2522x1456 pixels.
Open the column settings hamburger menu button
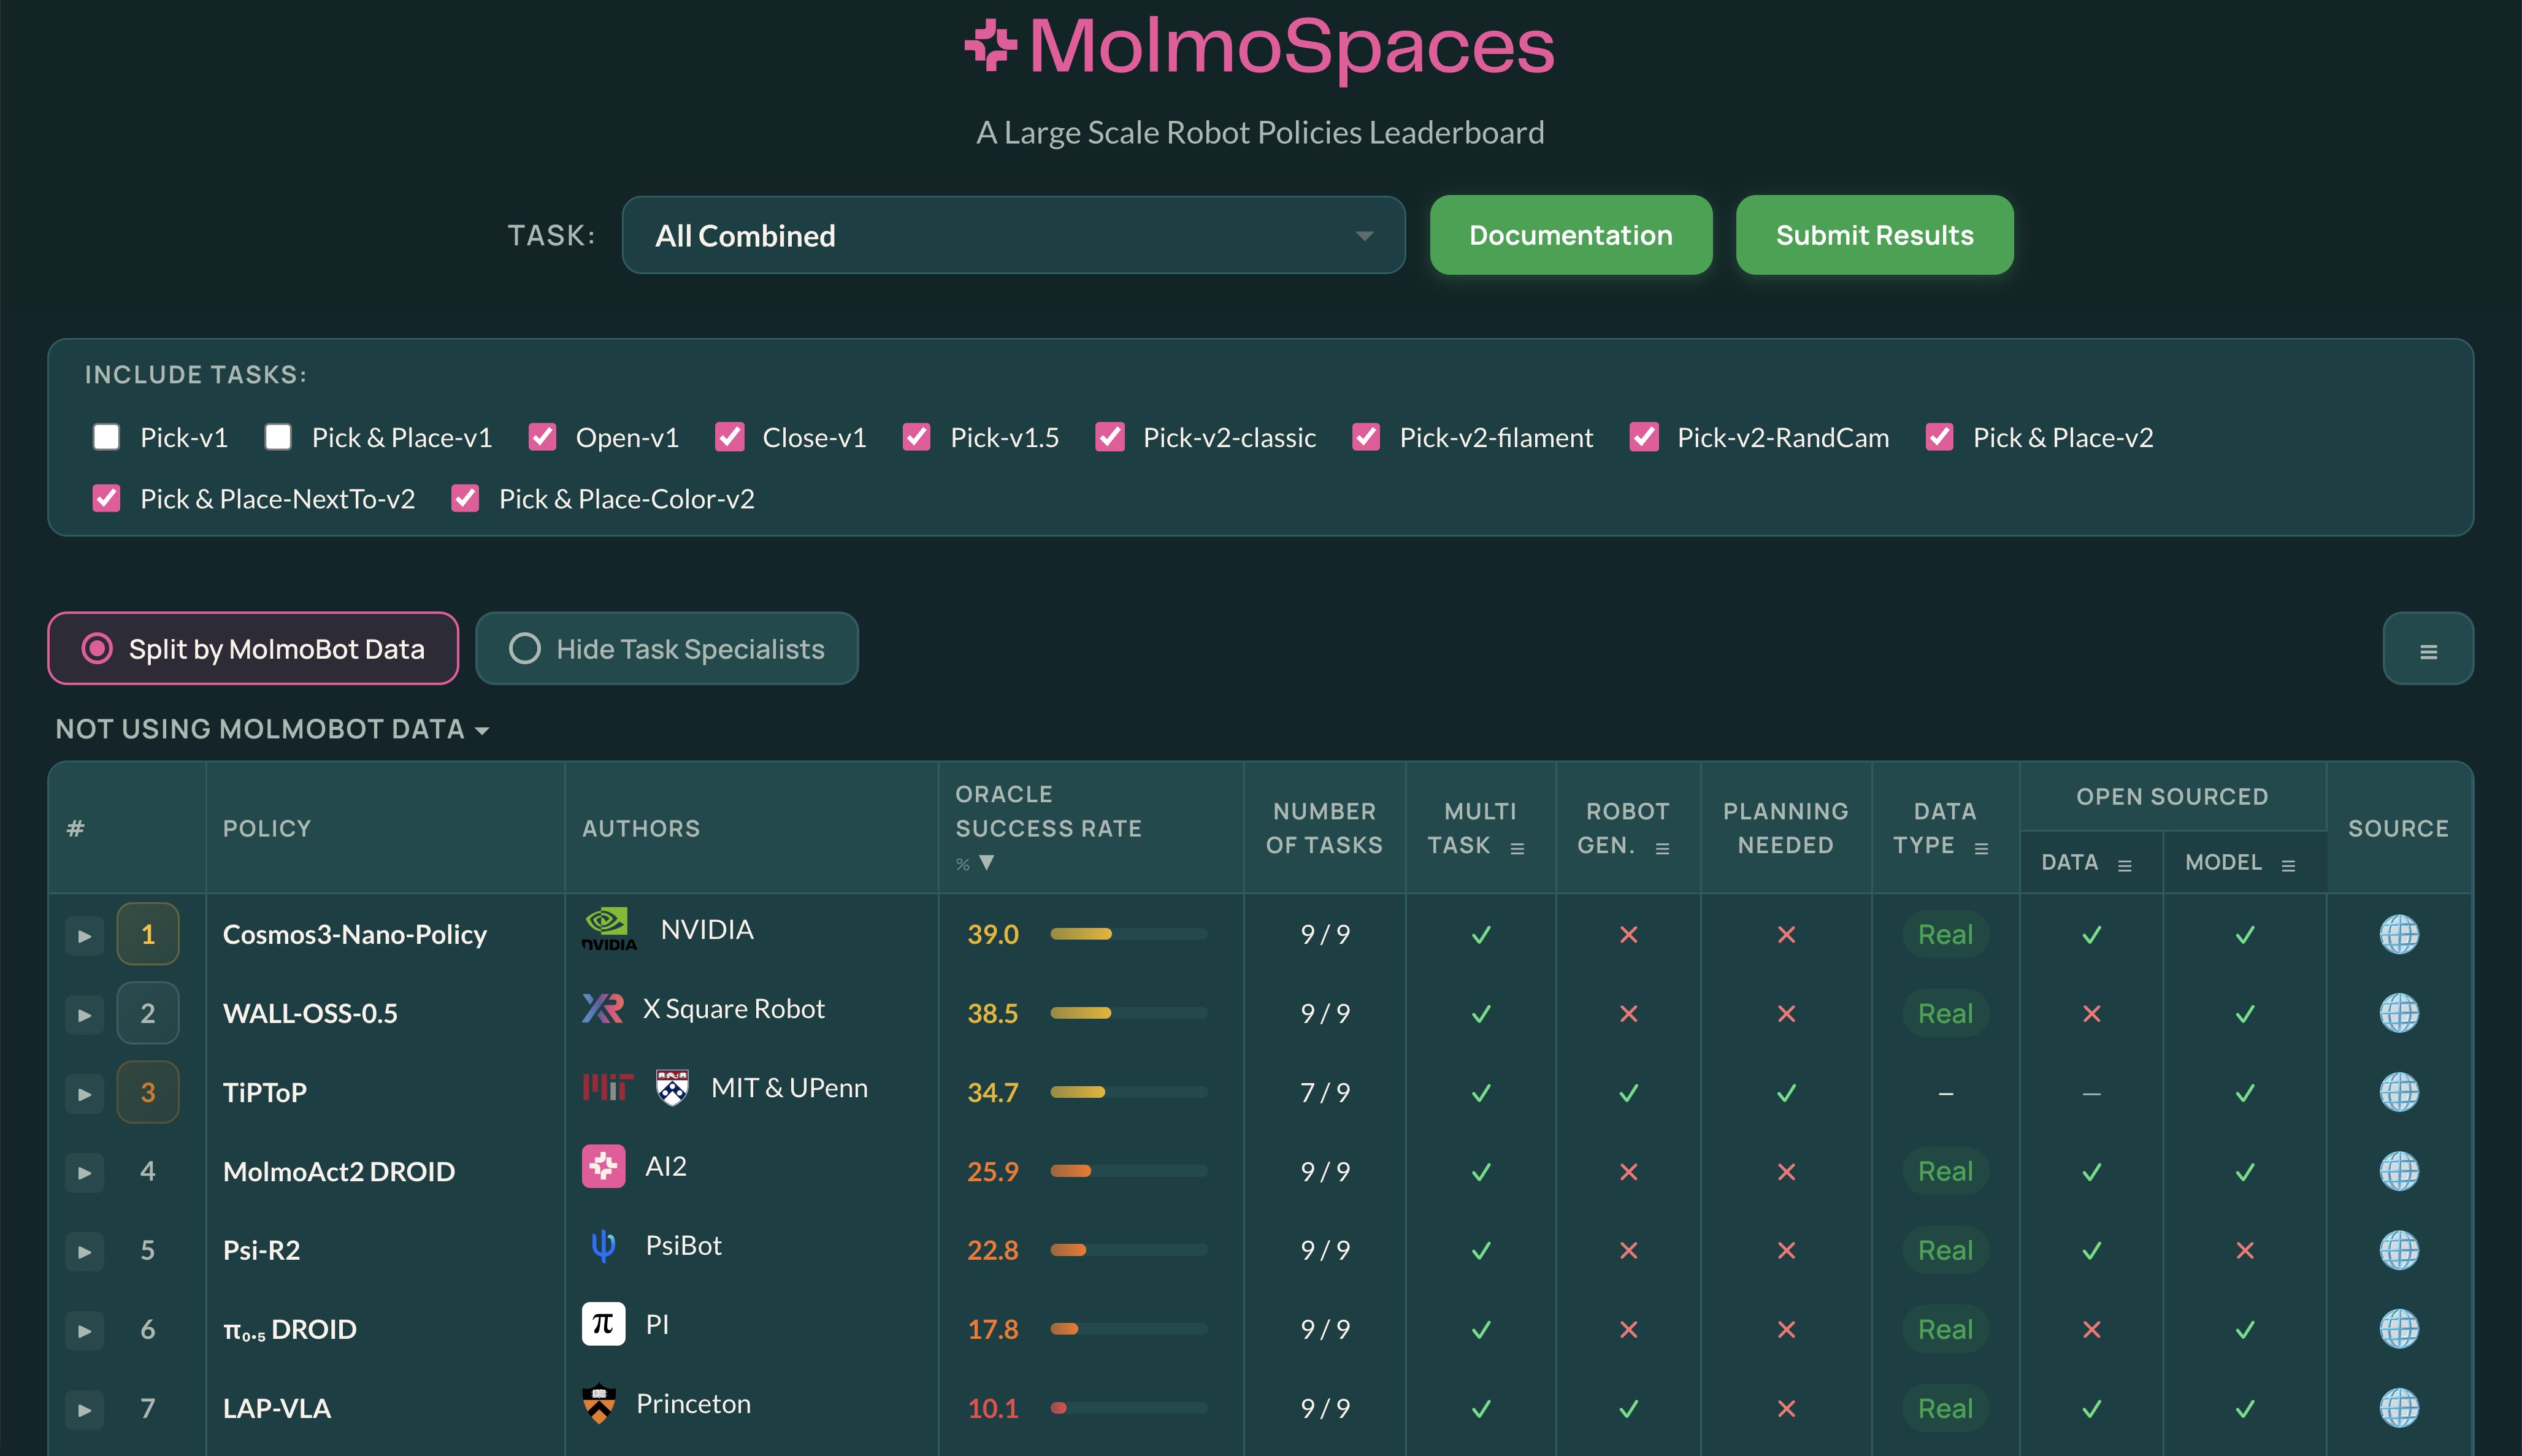pyautogui.click(x=2428, y=649)
